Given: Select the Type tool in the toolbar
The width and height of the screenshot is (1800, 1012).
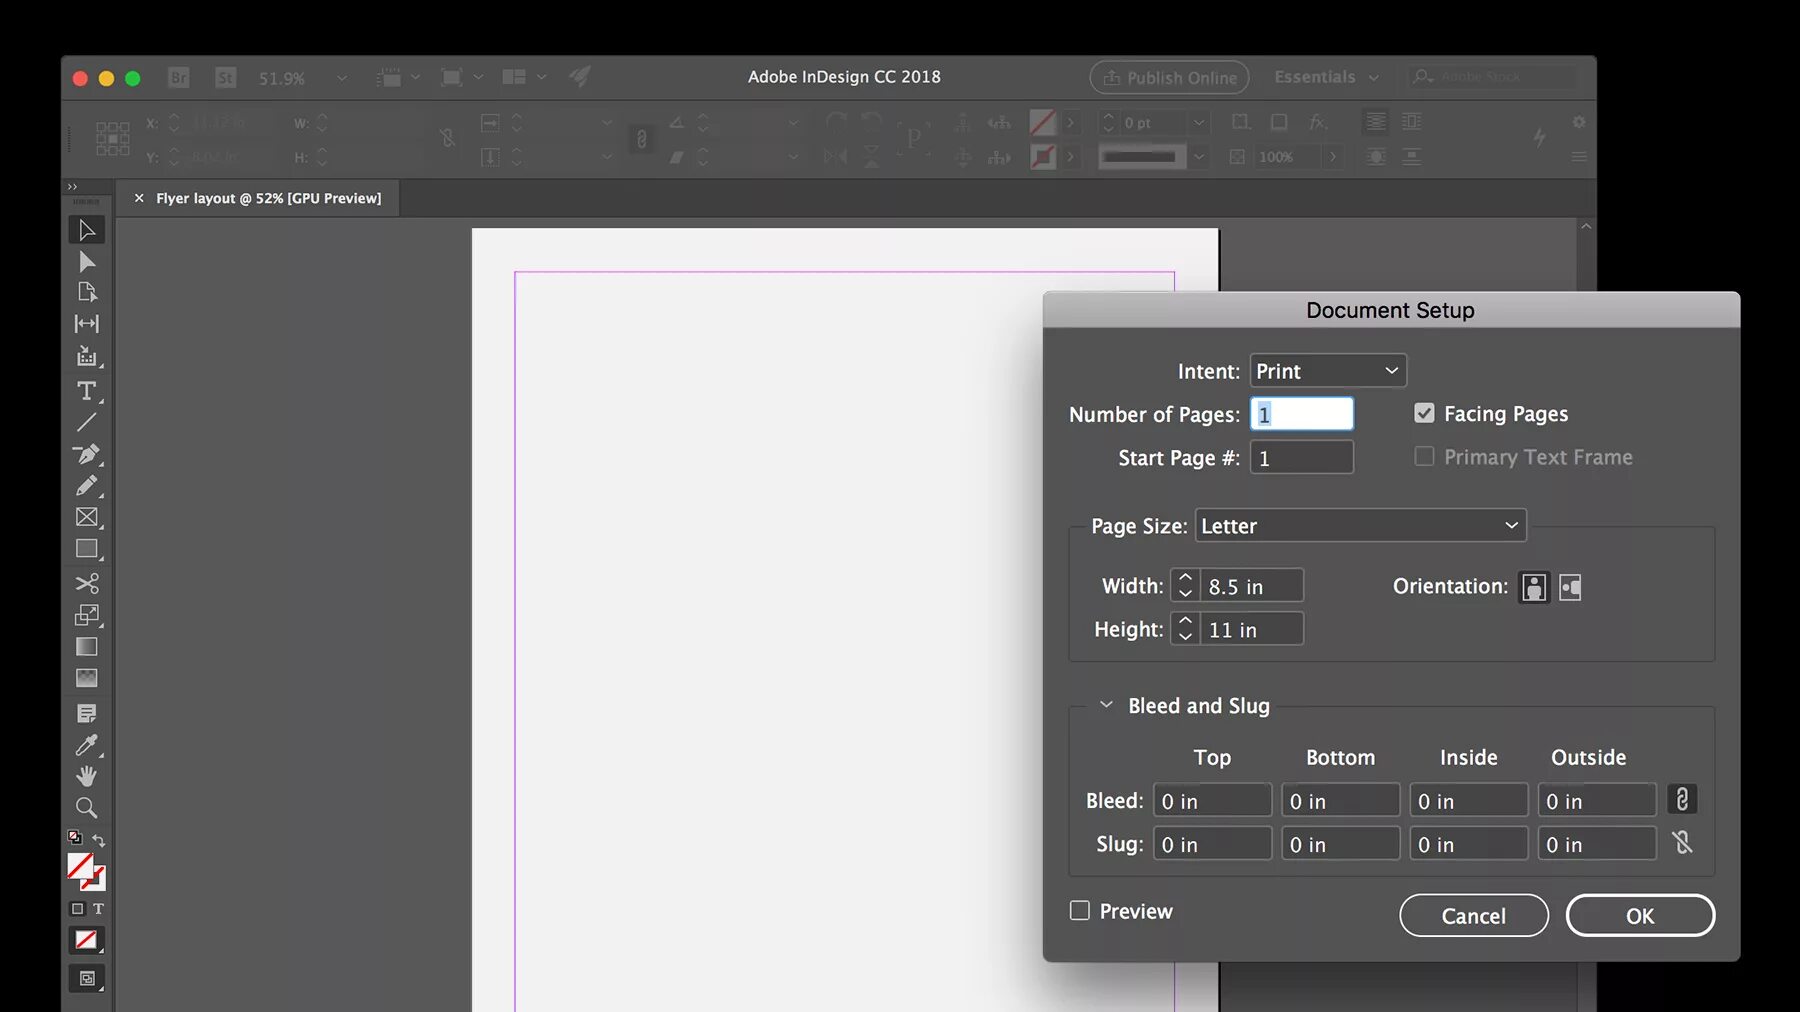Looking at the screenshot, I should [x=87, y=391].
